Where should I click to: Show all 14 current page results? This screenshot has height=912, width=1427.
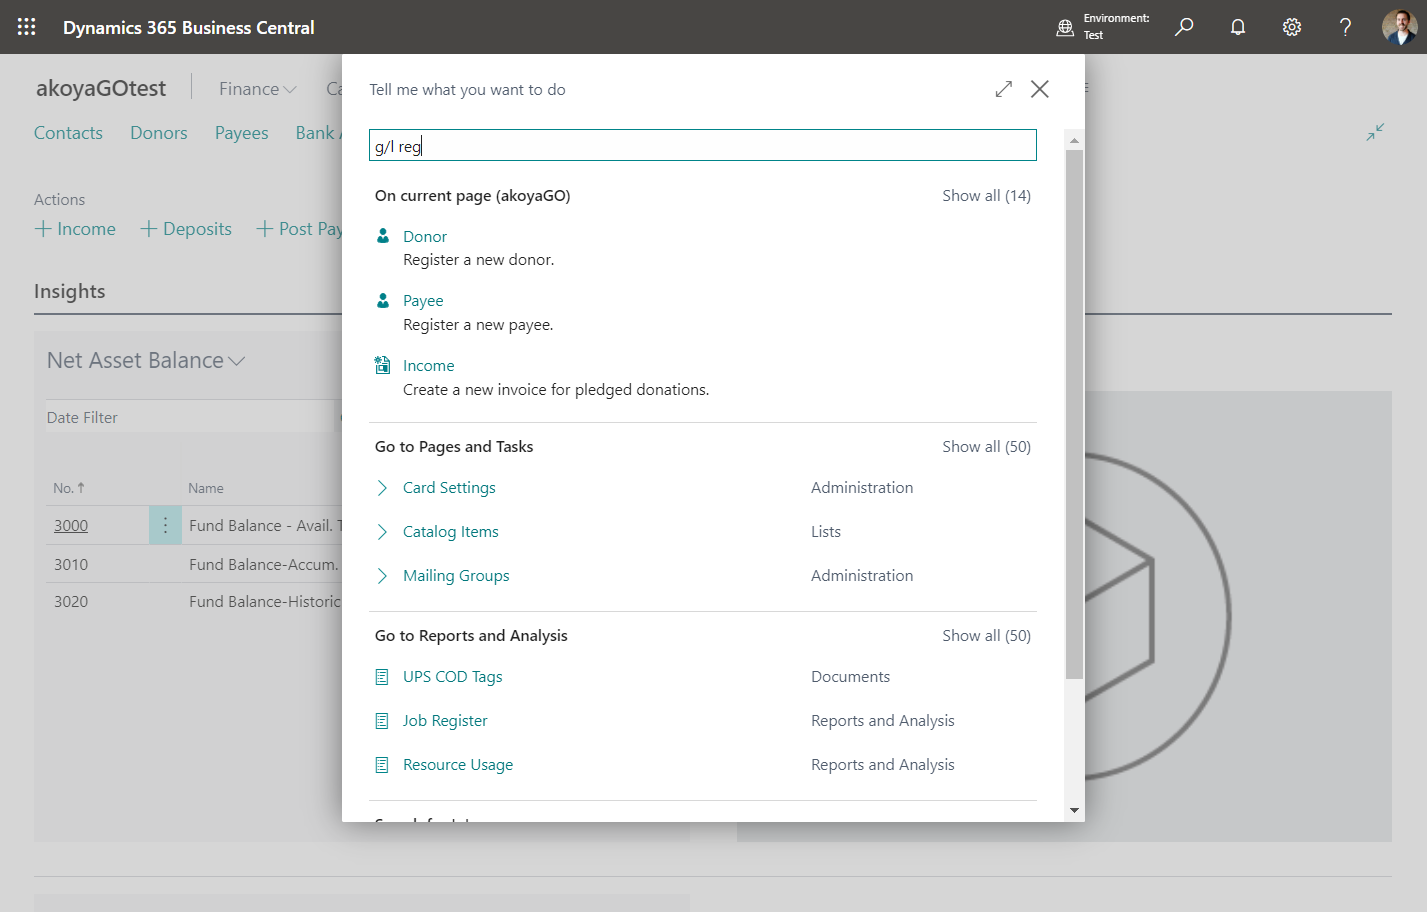[986, 196]
